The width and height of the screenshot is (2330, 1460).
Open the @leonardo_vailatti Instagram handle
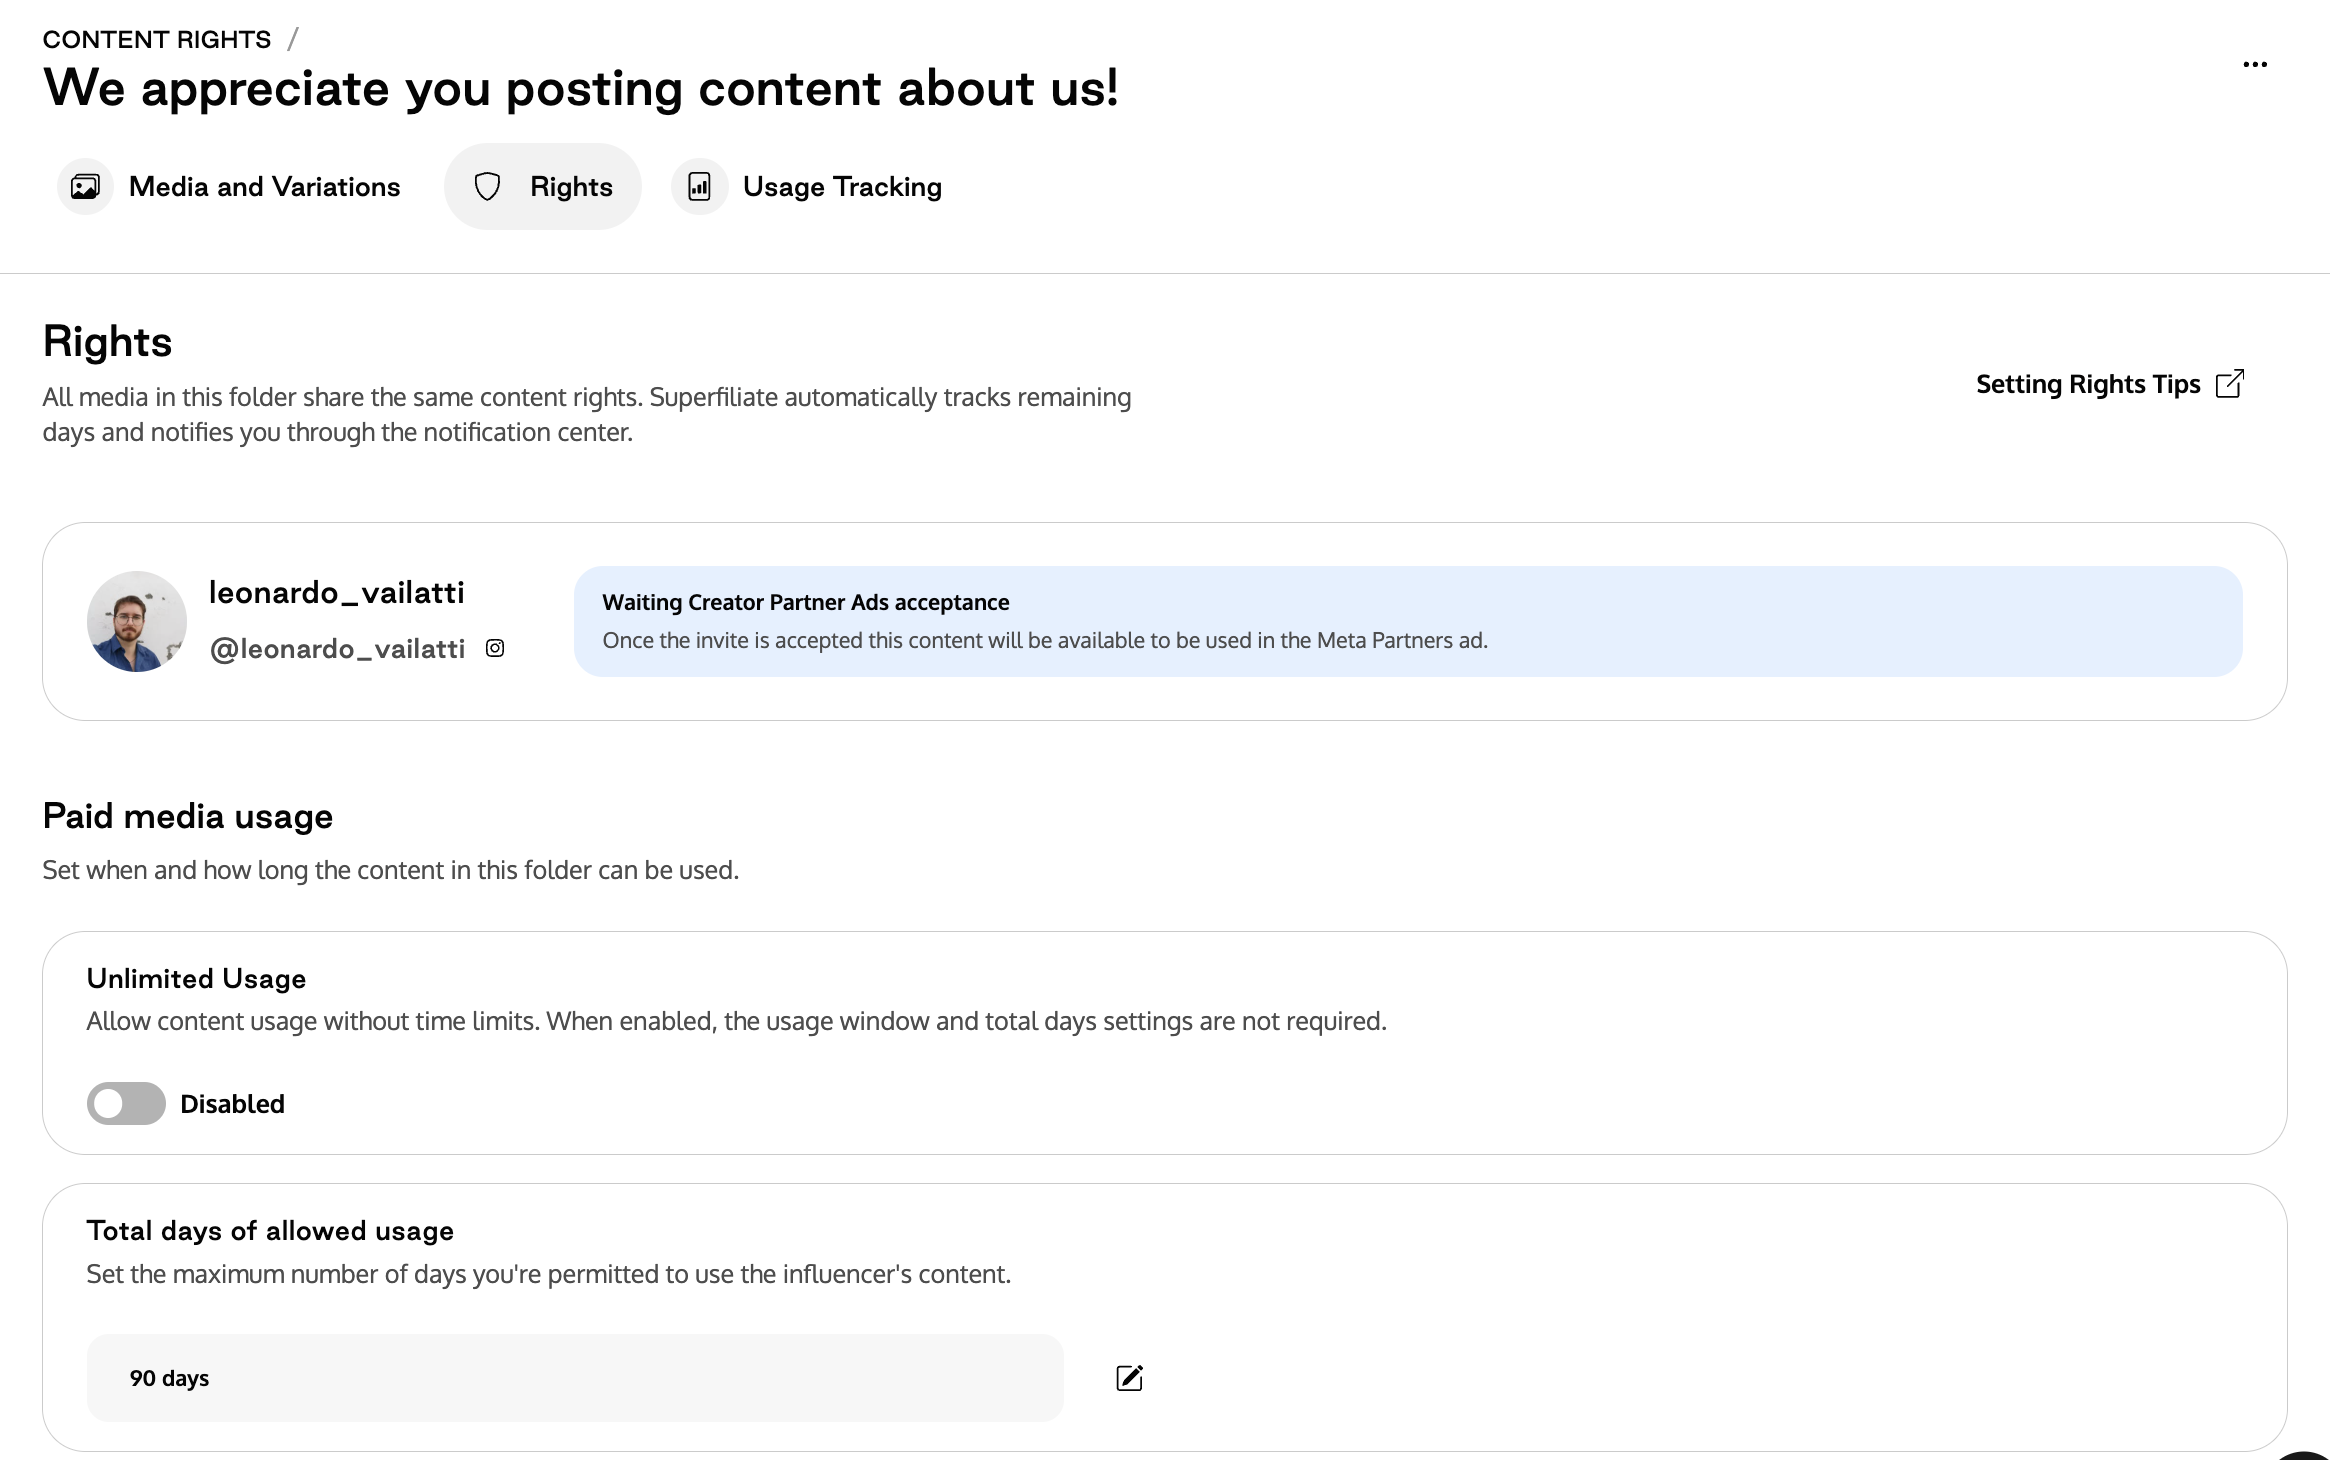(337, 649)
